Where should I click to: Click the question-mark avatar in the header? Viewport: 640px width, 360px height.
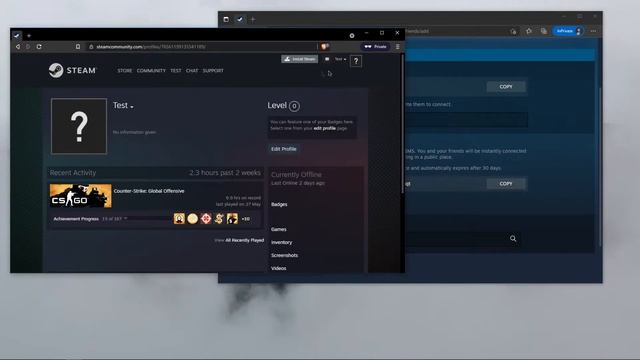pos(356,61)
